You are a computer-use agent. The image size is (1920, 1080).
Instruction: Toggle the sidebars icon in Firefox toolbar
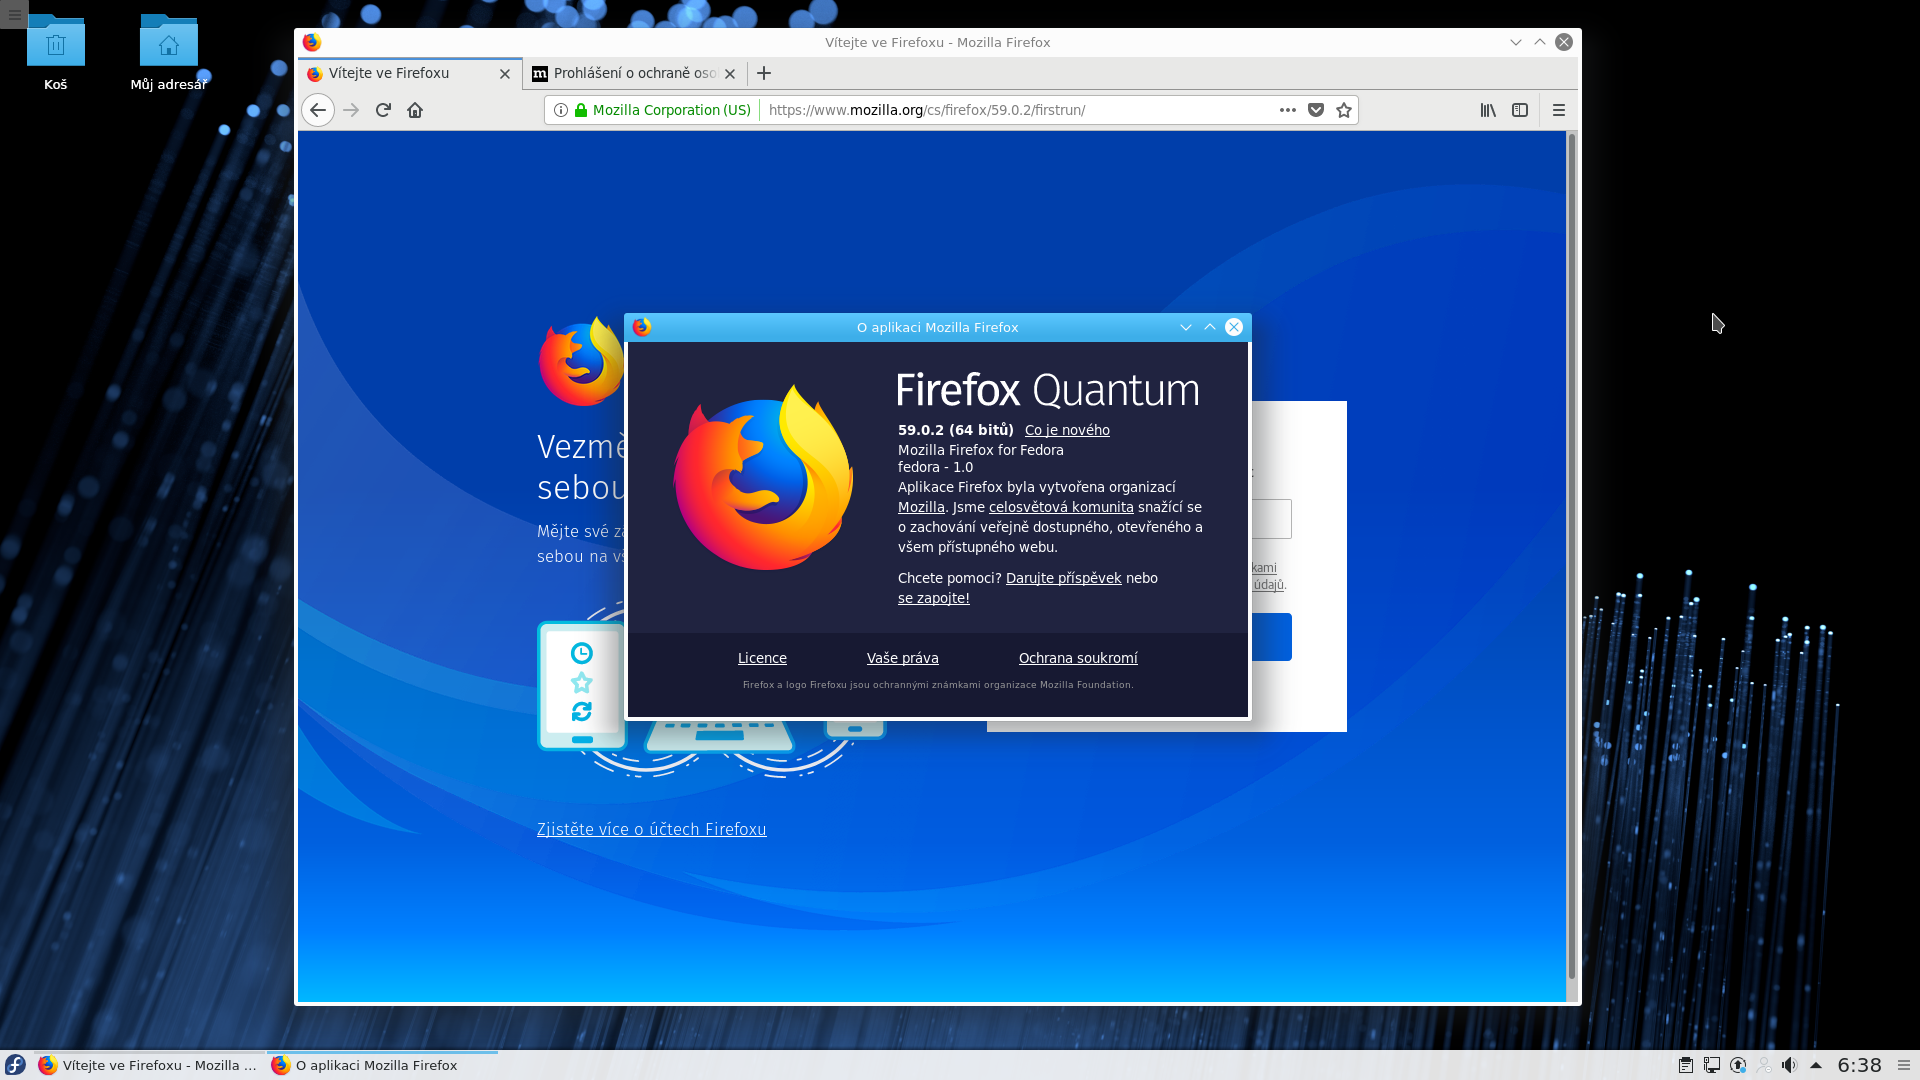[x=1520, y=110]
